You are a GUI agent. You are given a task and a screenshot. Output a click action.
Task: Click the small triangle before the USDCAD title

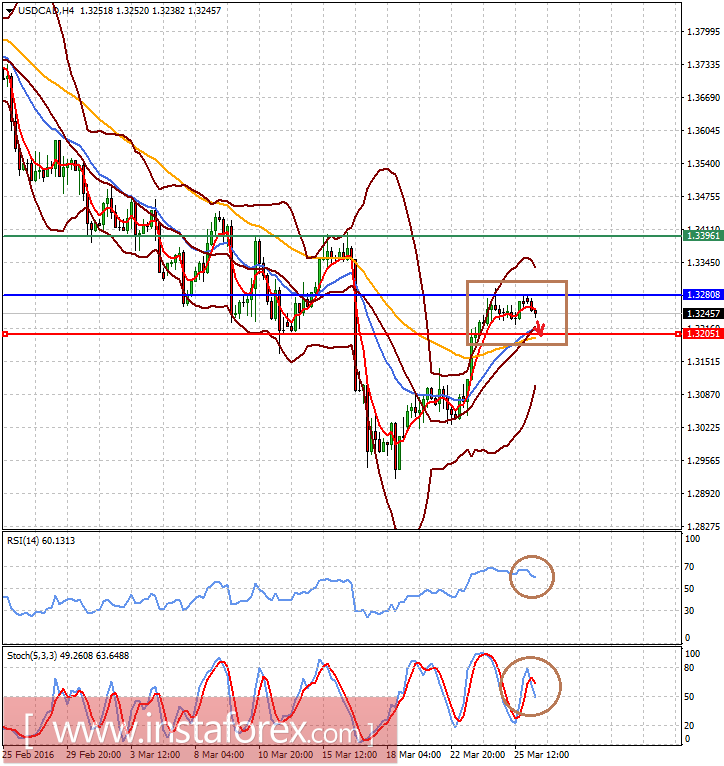7,10
